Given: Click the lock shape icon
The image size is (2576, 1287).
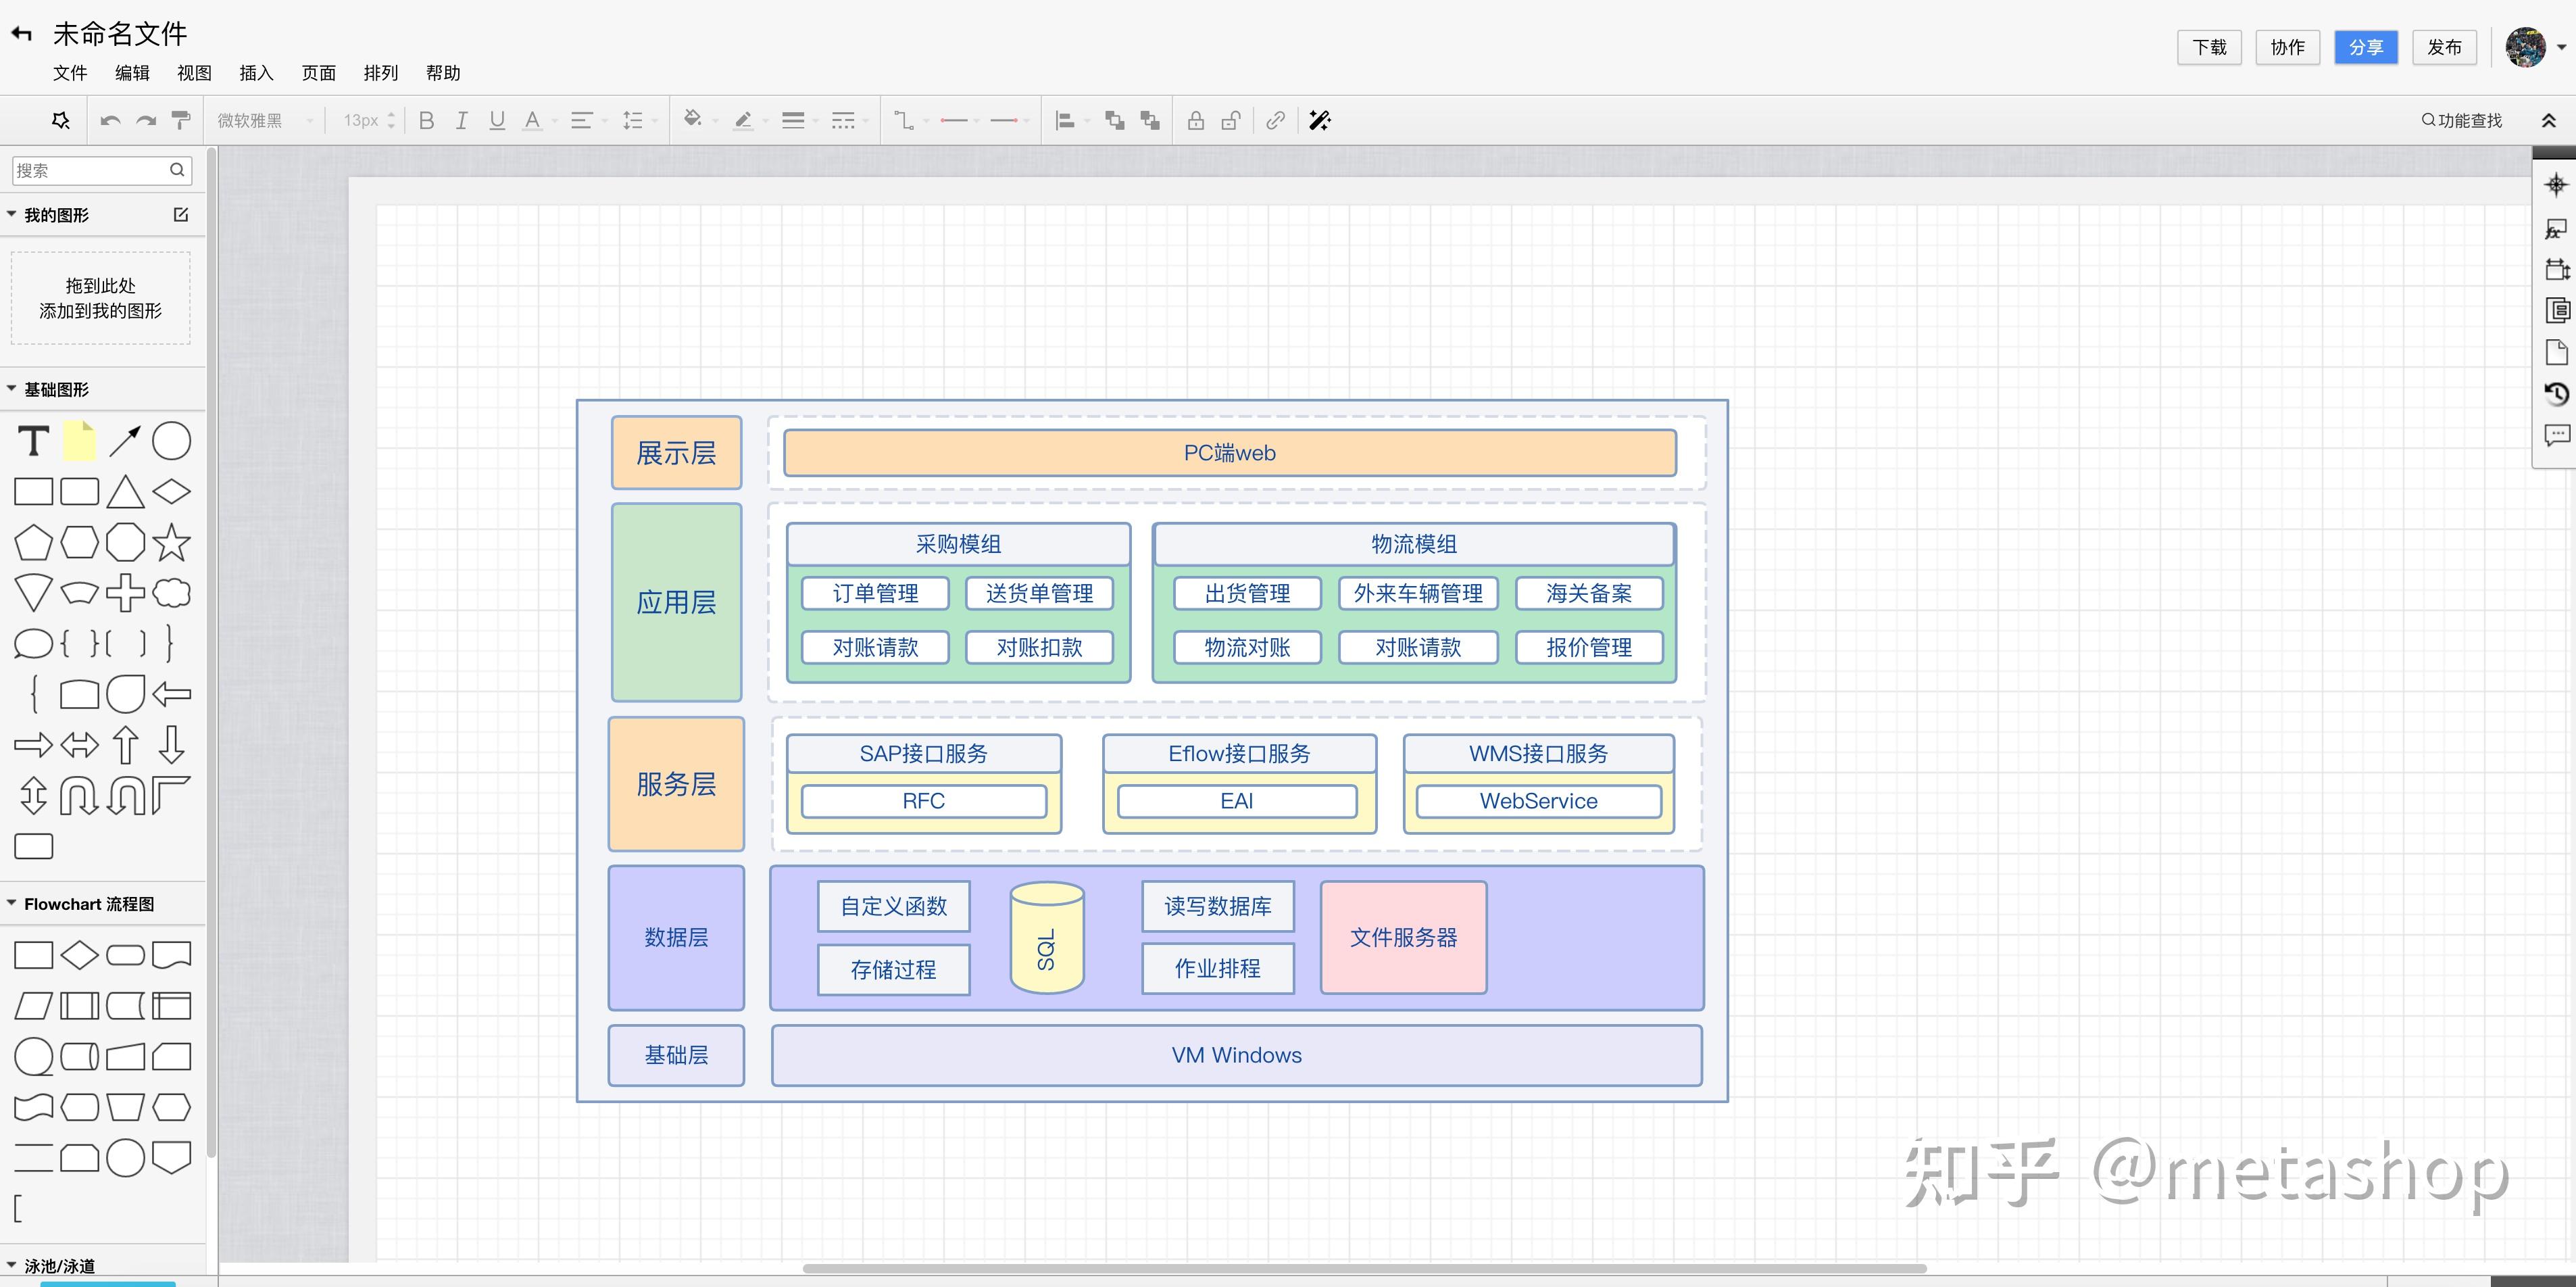Looking at the screenshot, I should point(1195,121).
